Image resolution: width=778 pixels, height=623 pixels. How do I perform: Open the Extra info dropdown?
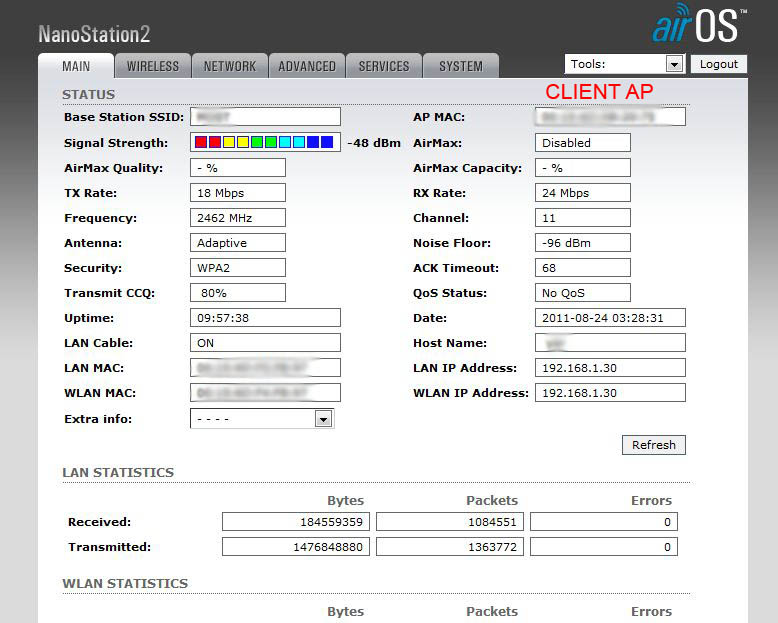(262, 419)
